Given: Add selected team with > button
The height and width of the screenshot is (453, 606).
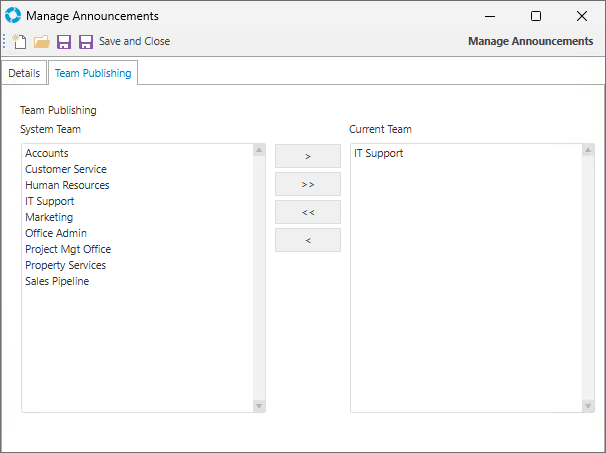Looking at the screenshot, I should (x=308, y=156).
